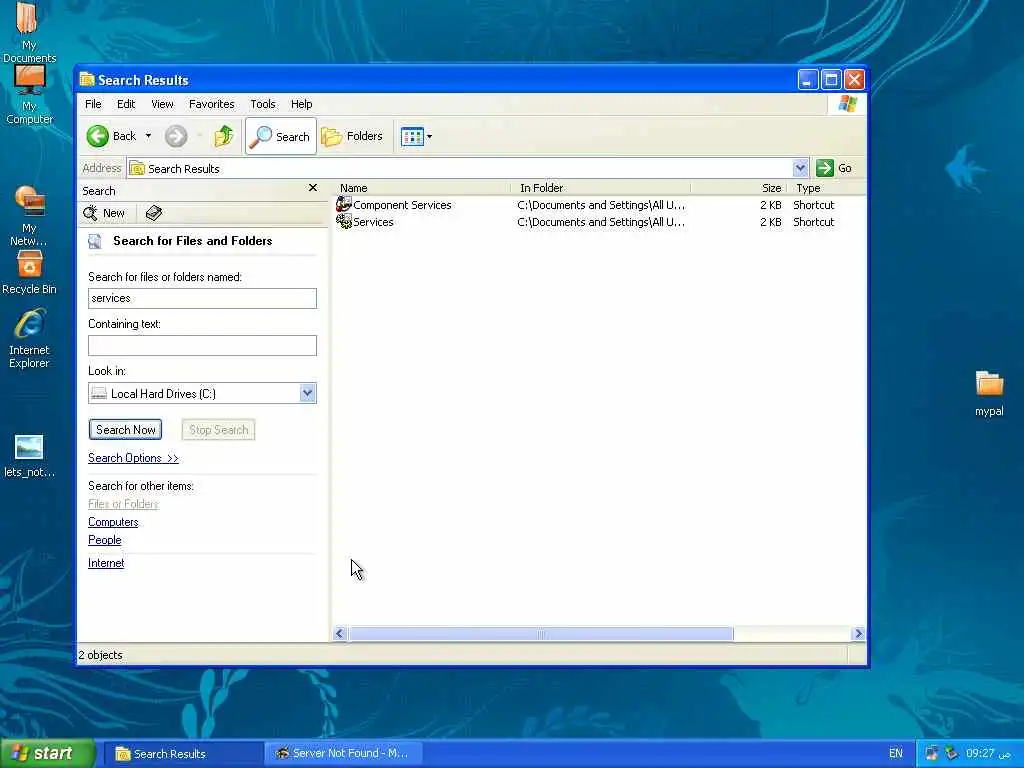The width and height of the screenshot is (1024, 768).
Task: Click the file name search field
Action: click(x=202, y=298)
